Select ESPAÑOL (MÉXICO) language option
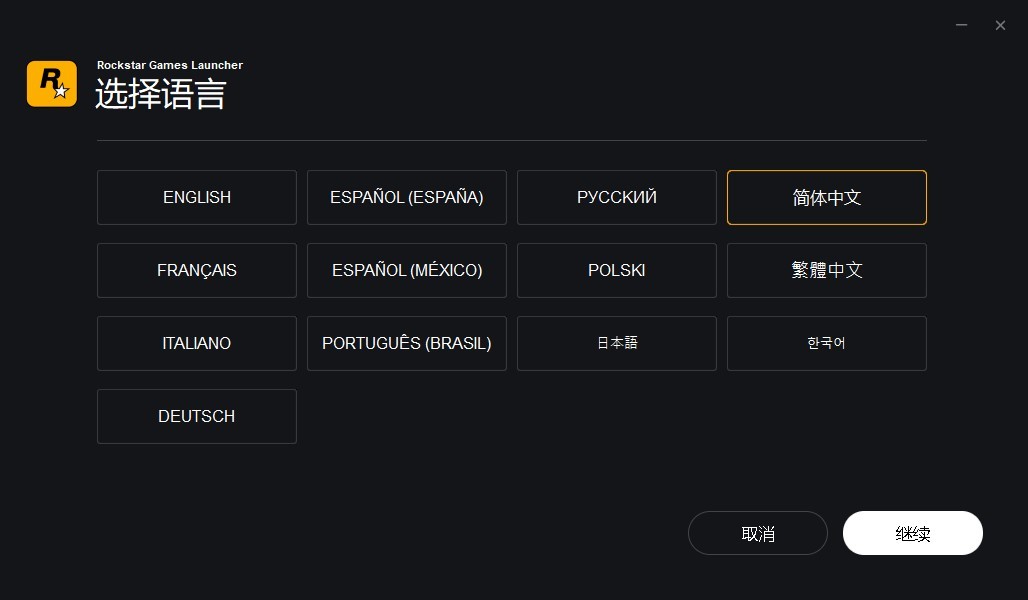This screenshot has width=1028, height=600. (x=406, y=270)
